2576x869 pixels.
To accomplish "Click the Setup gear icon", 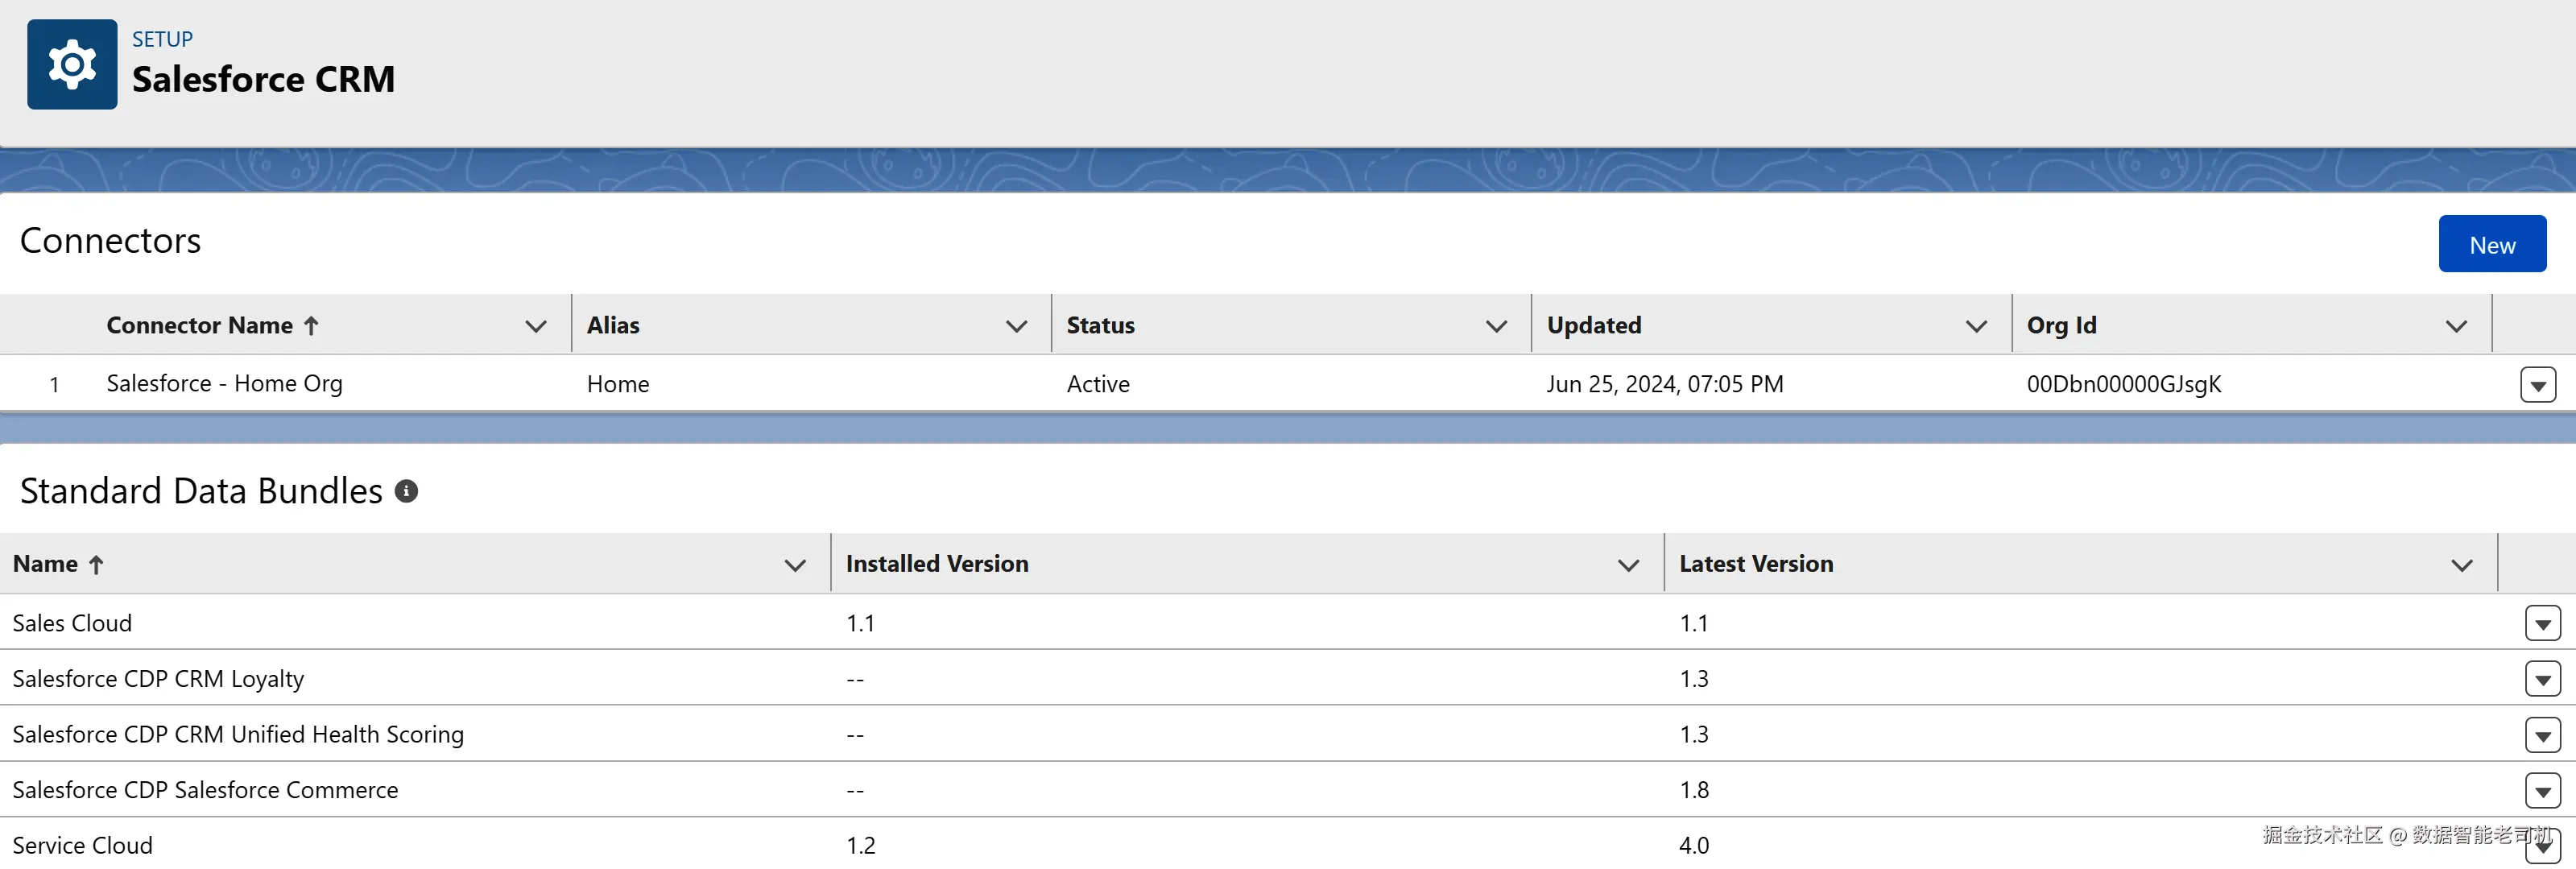I will tap(72, 65).
